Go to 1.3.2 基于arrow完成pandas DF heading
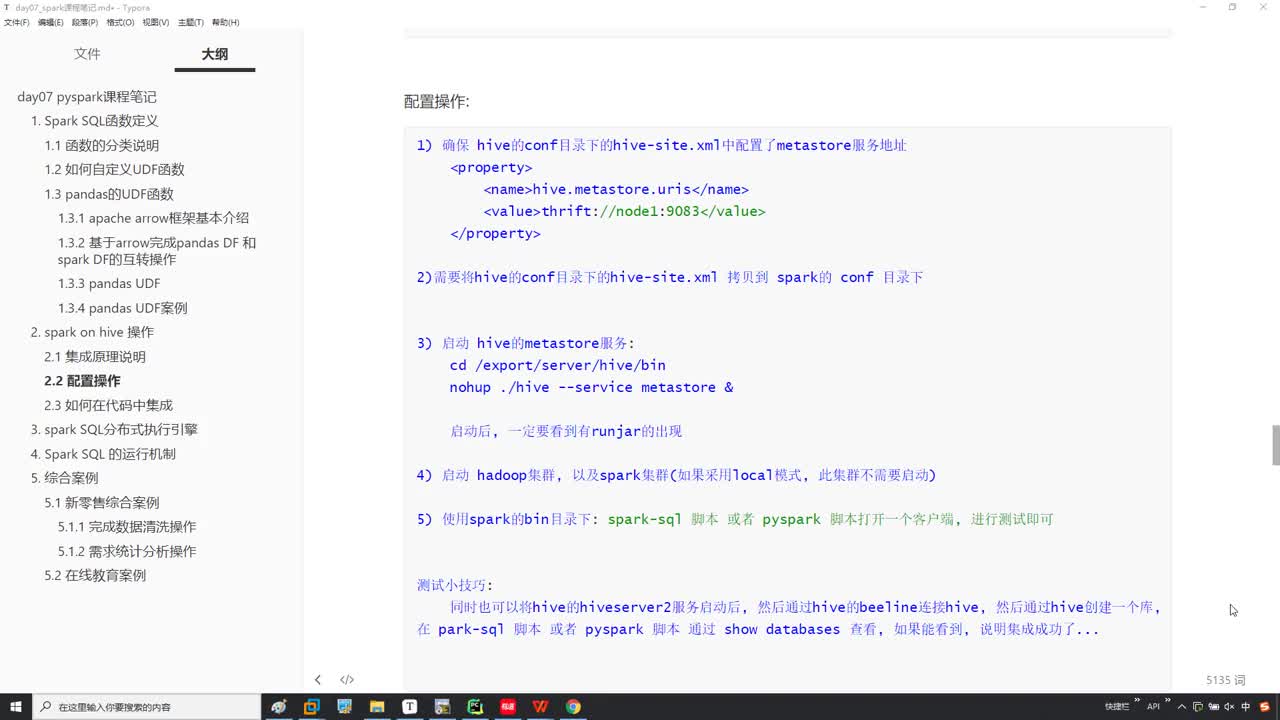Image resolution: width=1280 pixels, height=720 pixels. 157,251
